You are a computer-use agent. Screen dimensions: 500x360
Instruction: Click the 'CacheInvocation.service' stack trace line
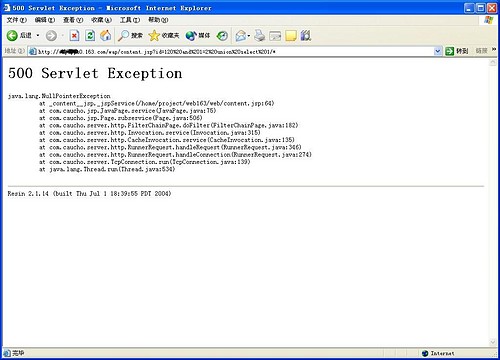pyautogui.click(x=167, y=140)
